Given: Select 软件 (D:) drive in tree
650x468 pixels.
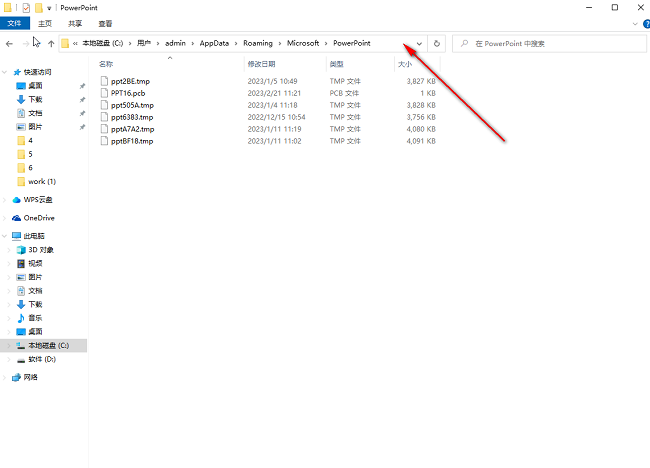Looking at the screenshot, I should pos(42,359).
